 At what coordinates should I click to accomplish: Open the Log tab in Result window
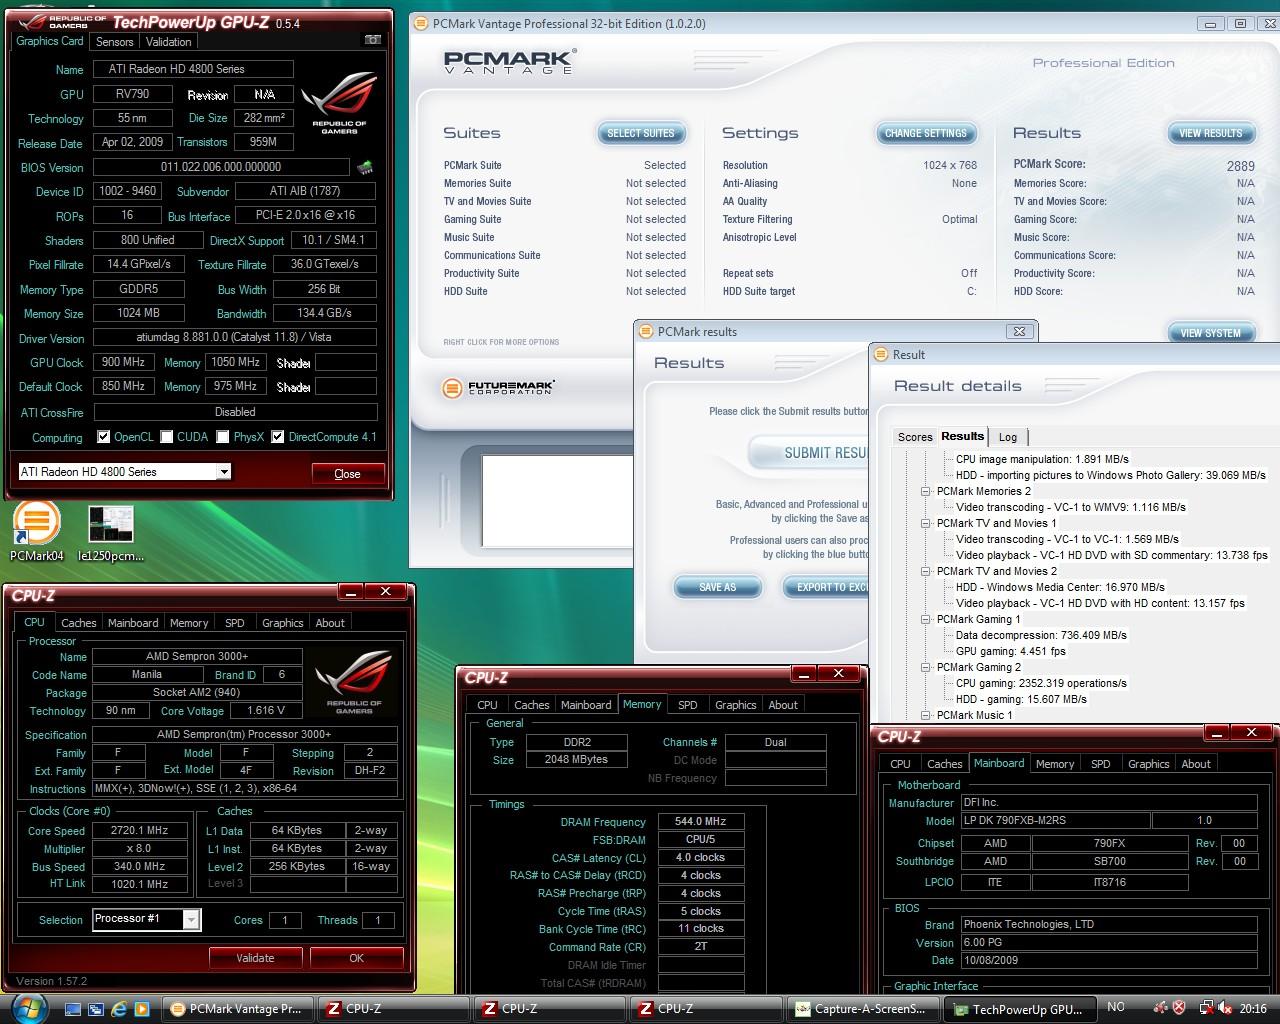1008,437
